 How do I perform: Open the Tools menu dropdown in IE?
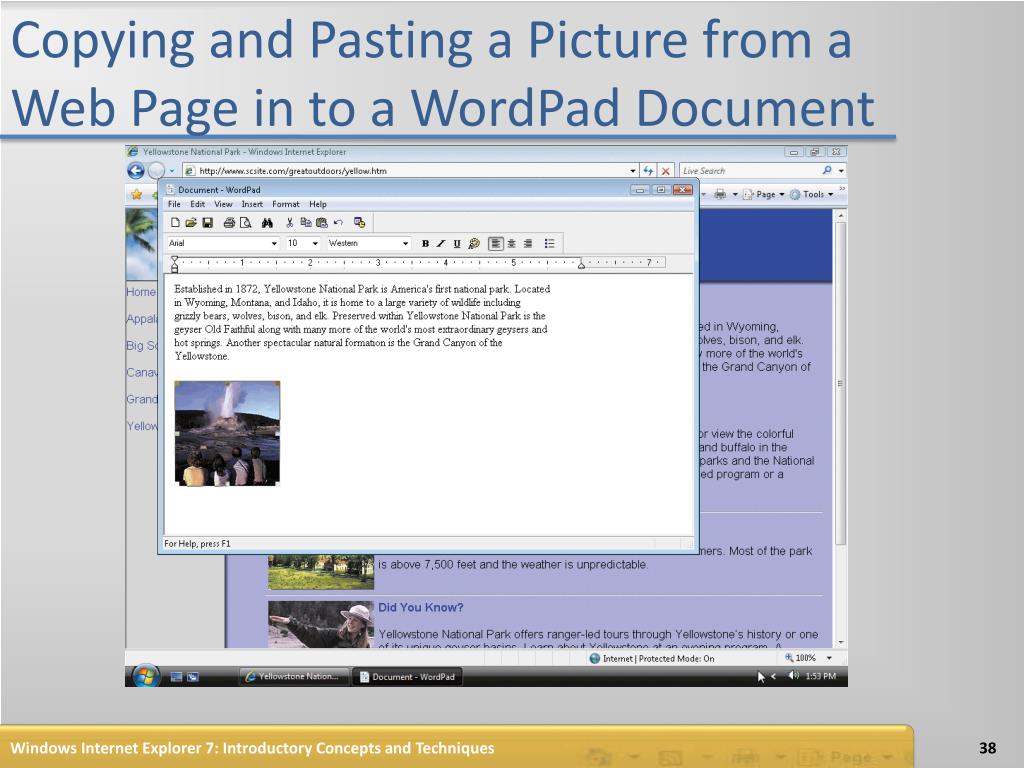[x=812, y=194]
